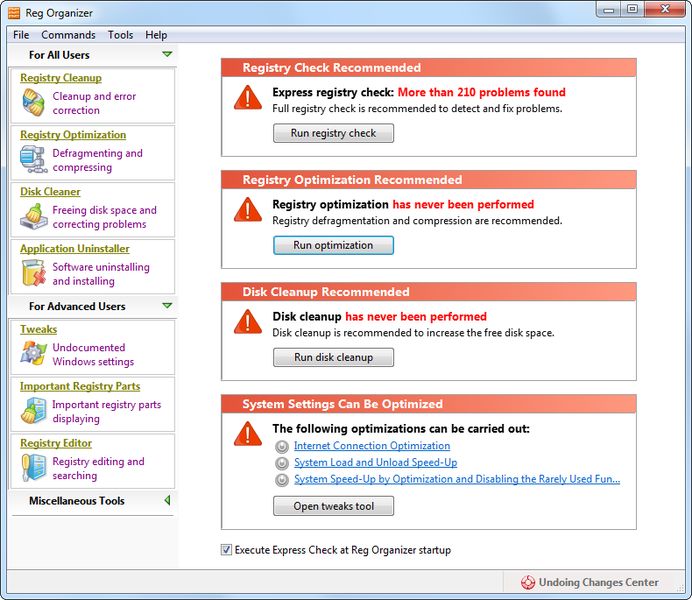Click warning icon in System Settings panel
The image size is (692, 600).
pos(248,434)
